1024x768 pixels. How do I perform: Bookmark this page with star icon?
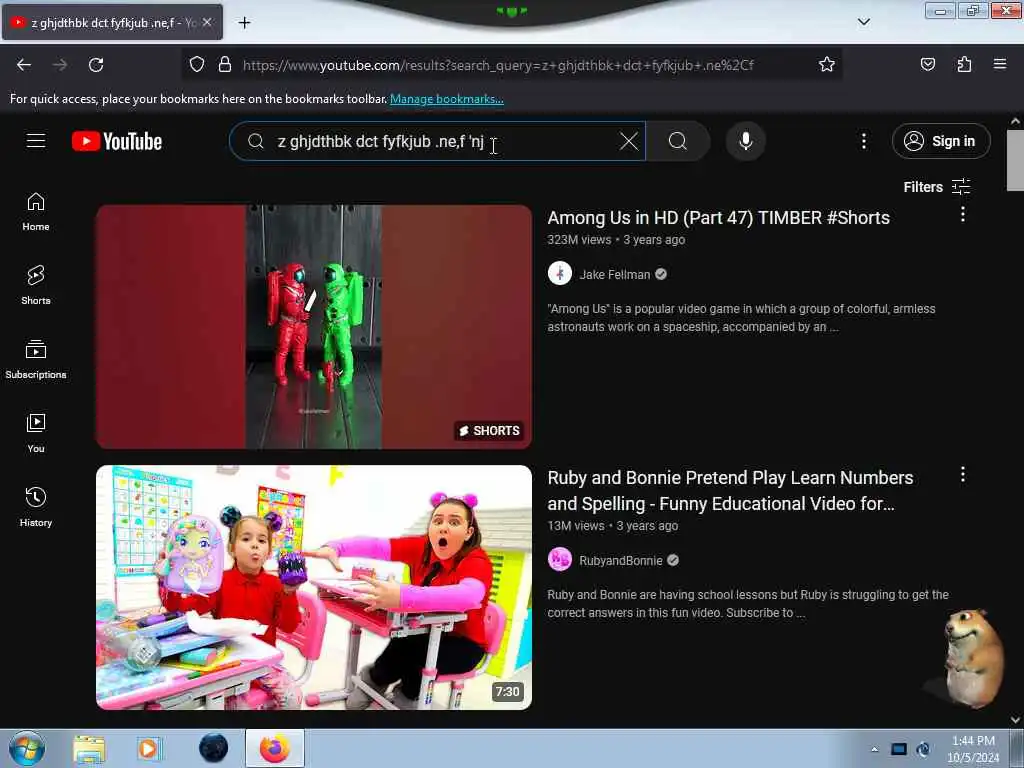point(827,64)
